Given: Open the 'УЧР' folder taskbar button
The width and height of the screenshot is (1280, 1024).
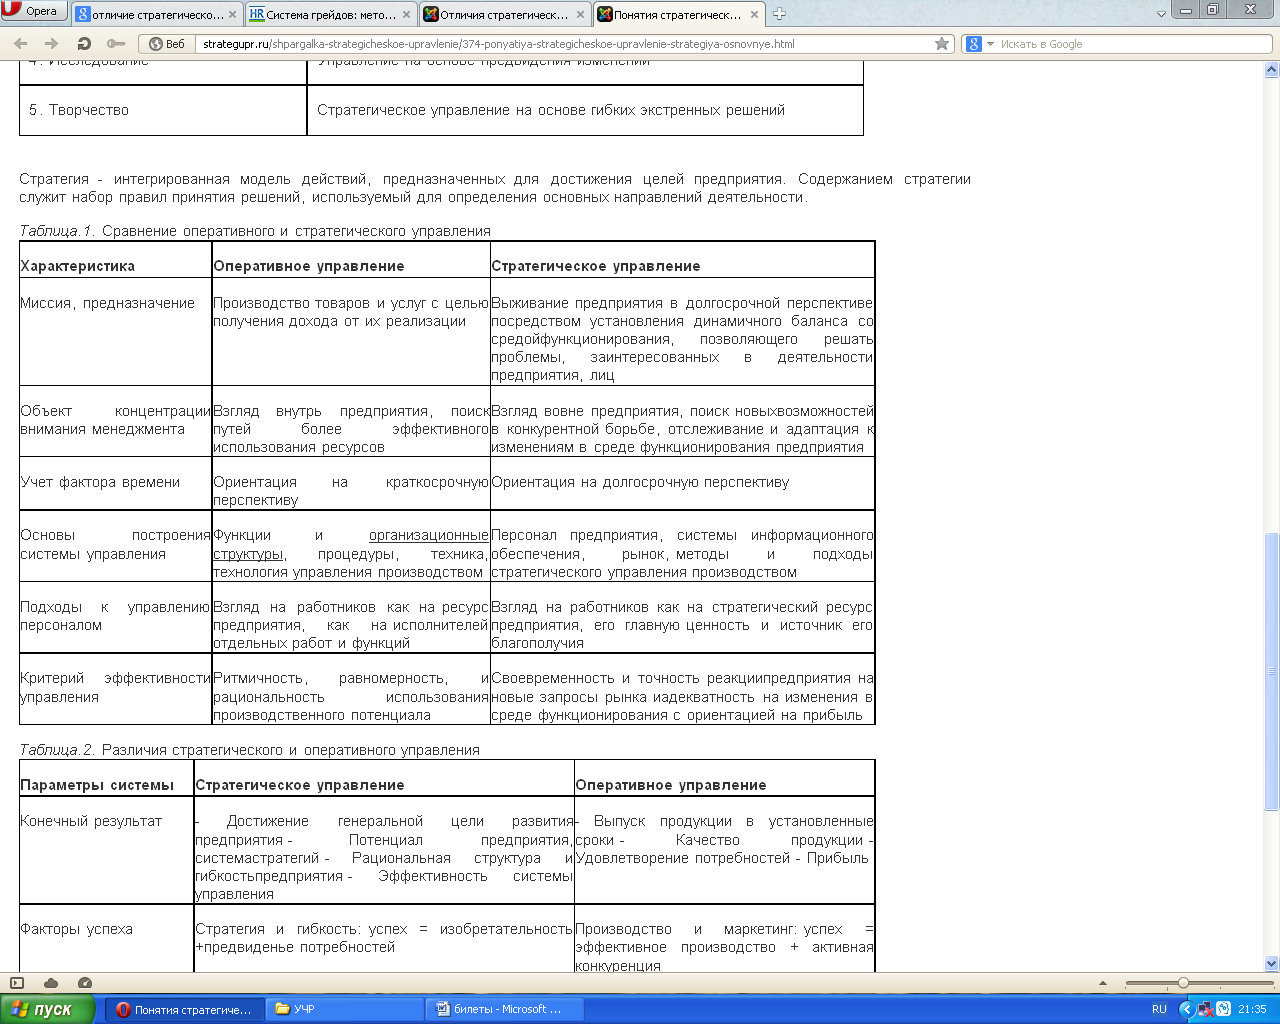Looking at the screenshot, I should pyautogui.click(x=346, y=1009).
